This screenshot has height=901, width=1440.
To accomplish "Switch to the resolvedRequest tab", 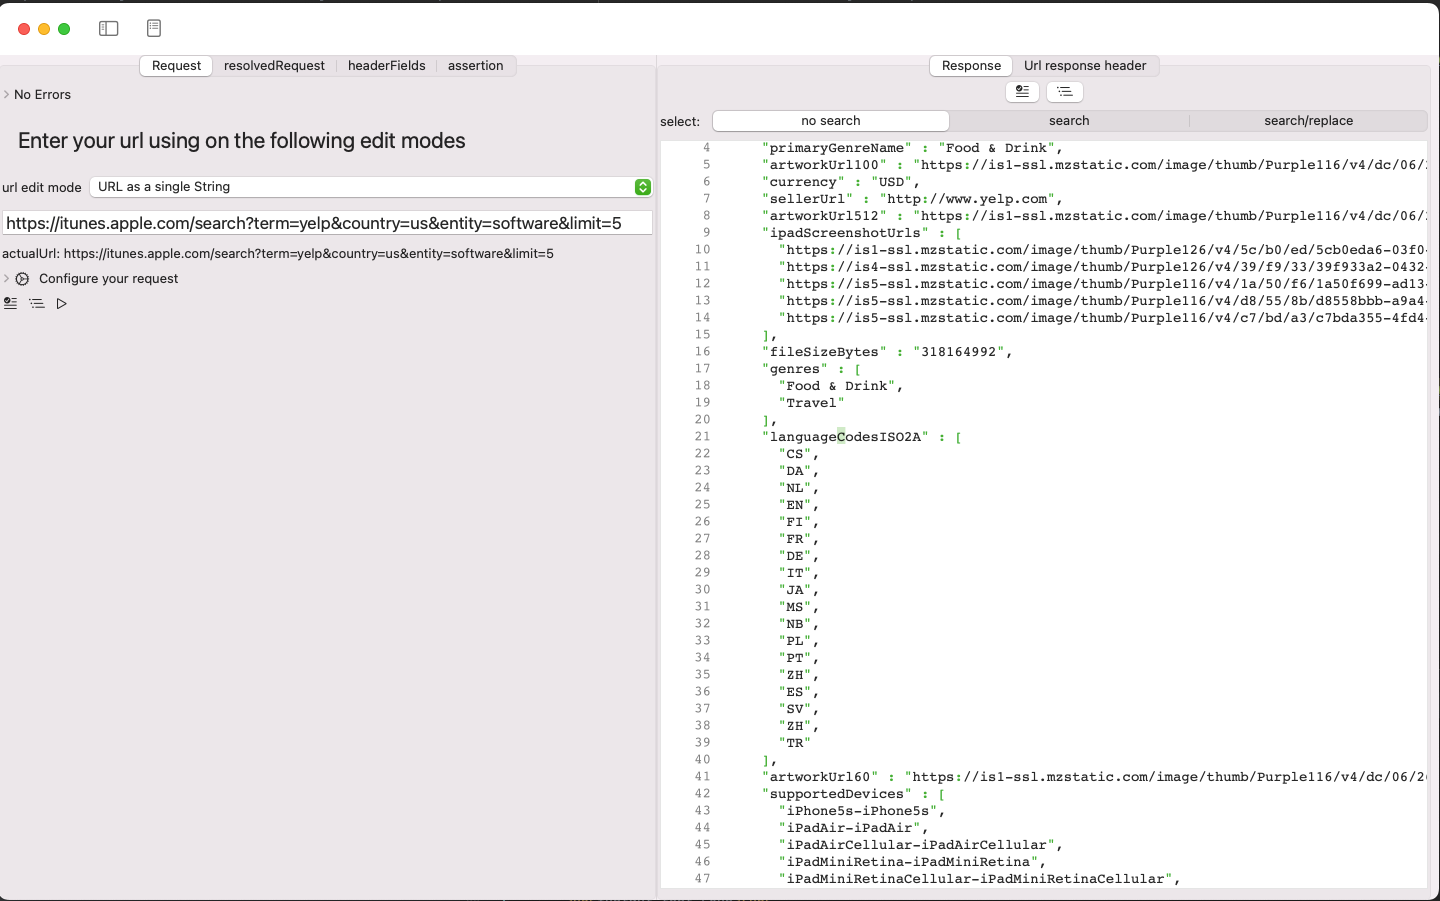I will (274, 66).
